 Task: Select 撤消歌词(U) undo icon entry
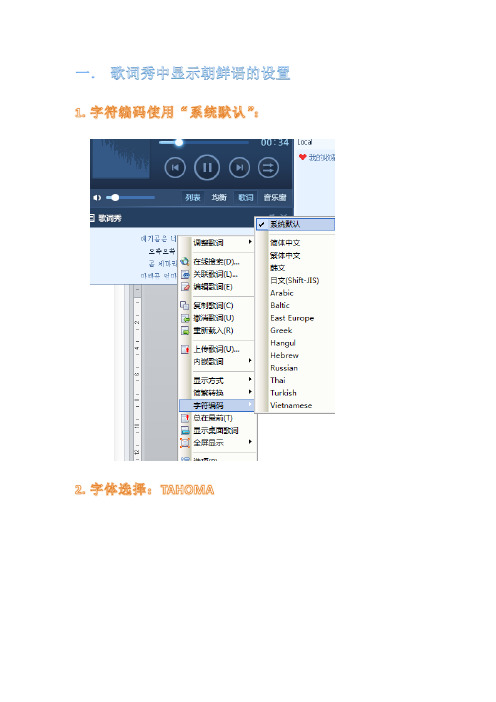pos(217,318)
